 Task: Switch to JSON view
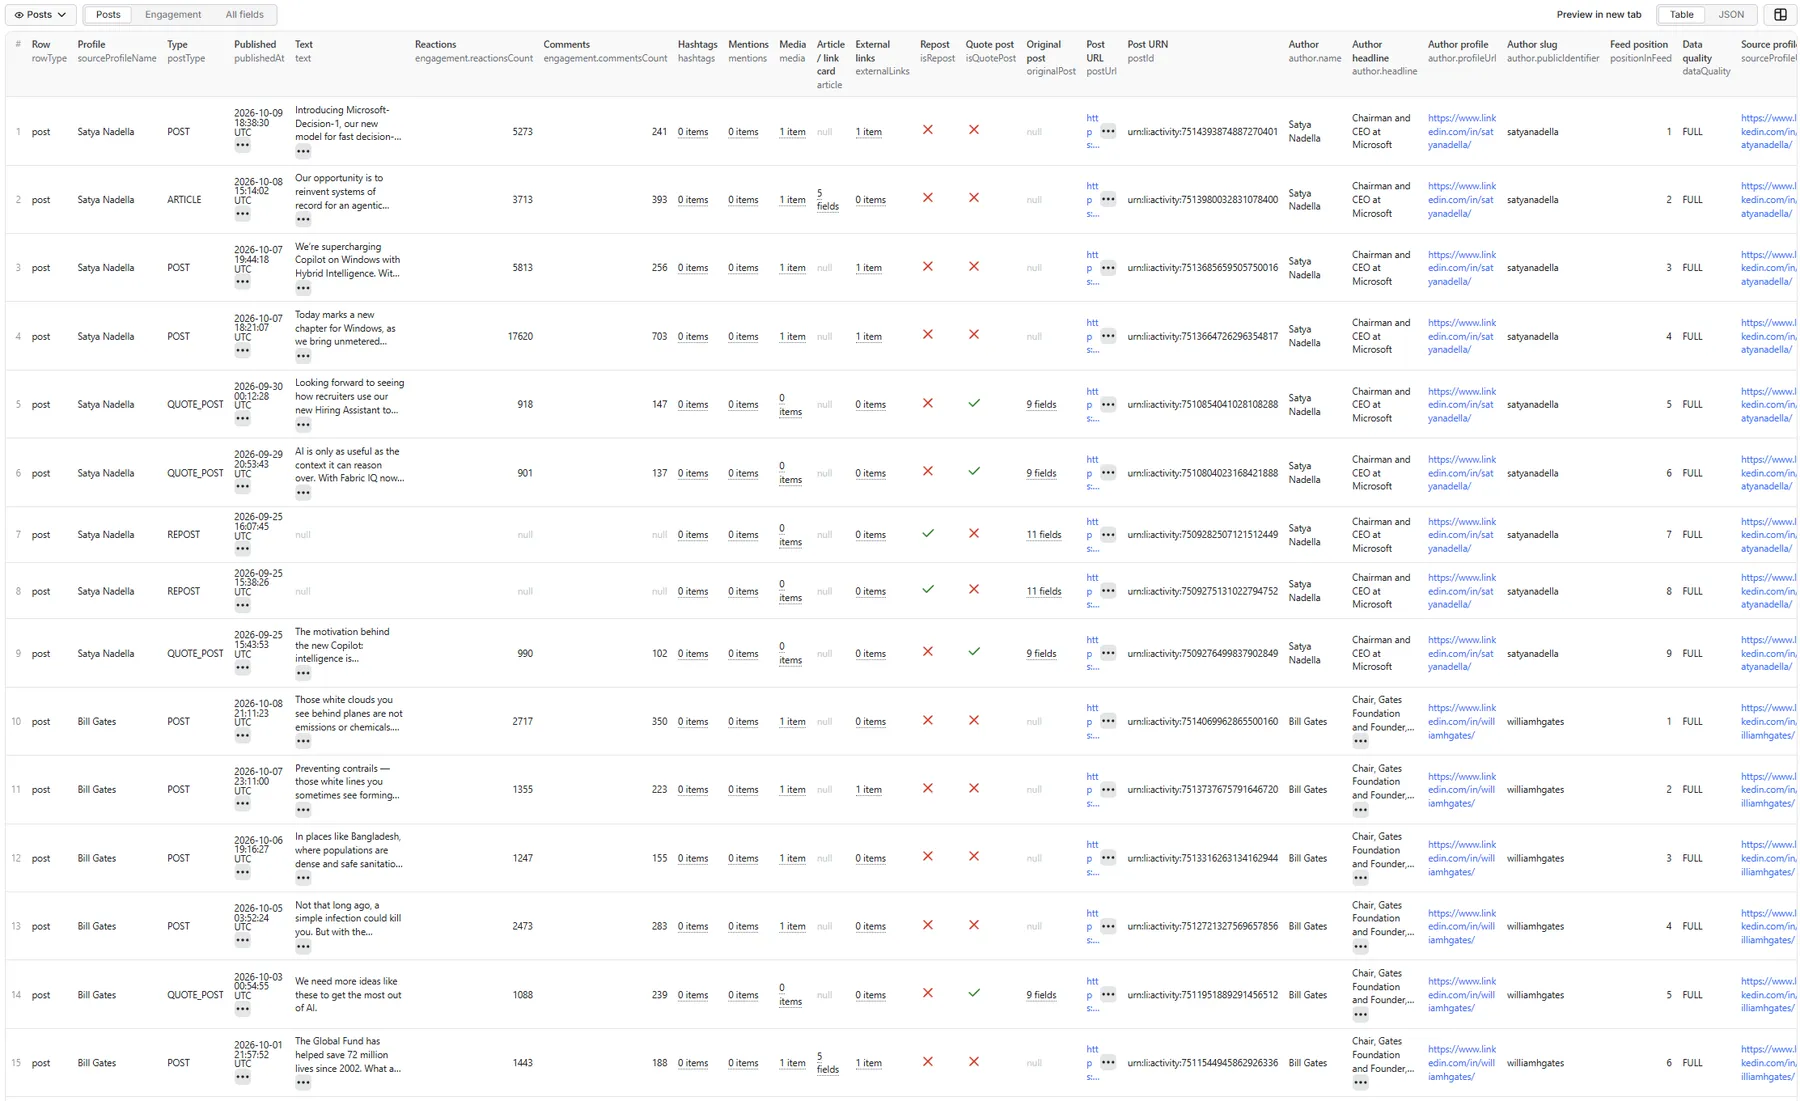[1731, 15]
